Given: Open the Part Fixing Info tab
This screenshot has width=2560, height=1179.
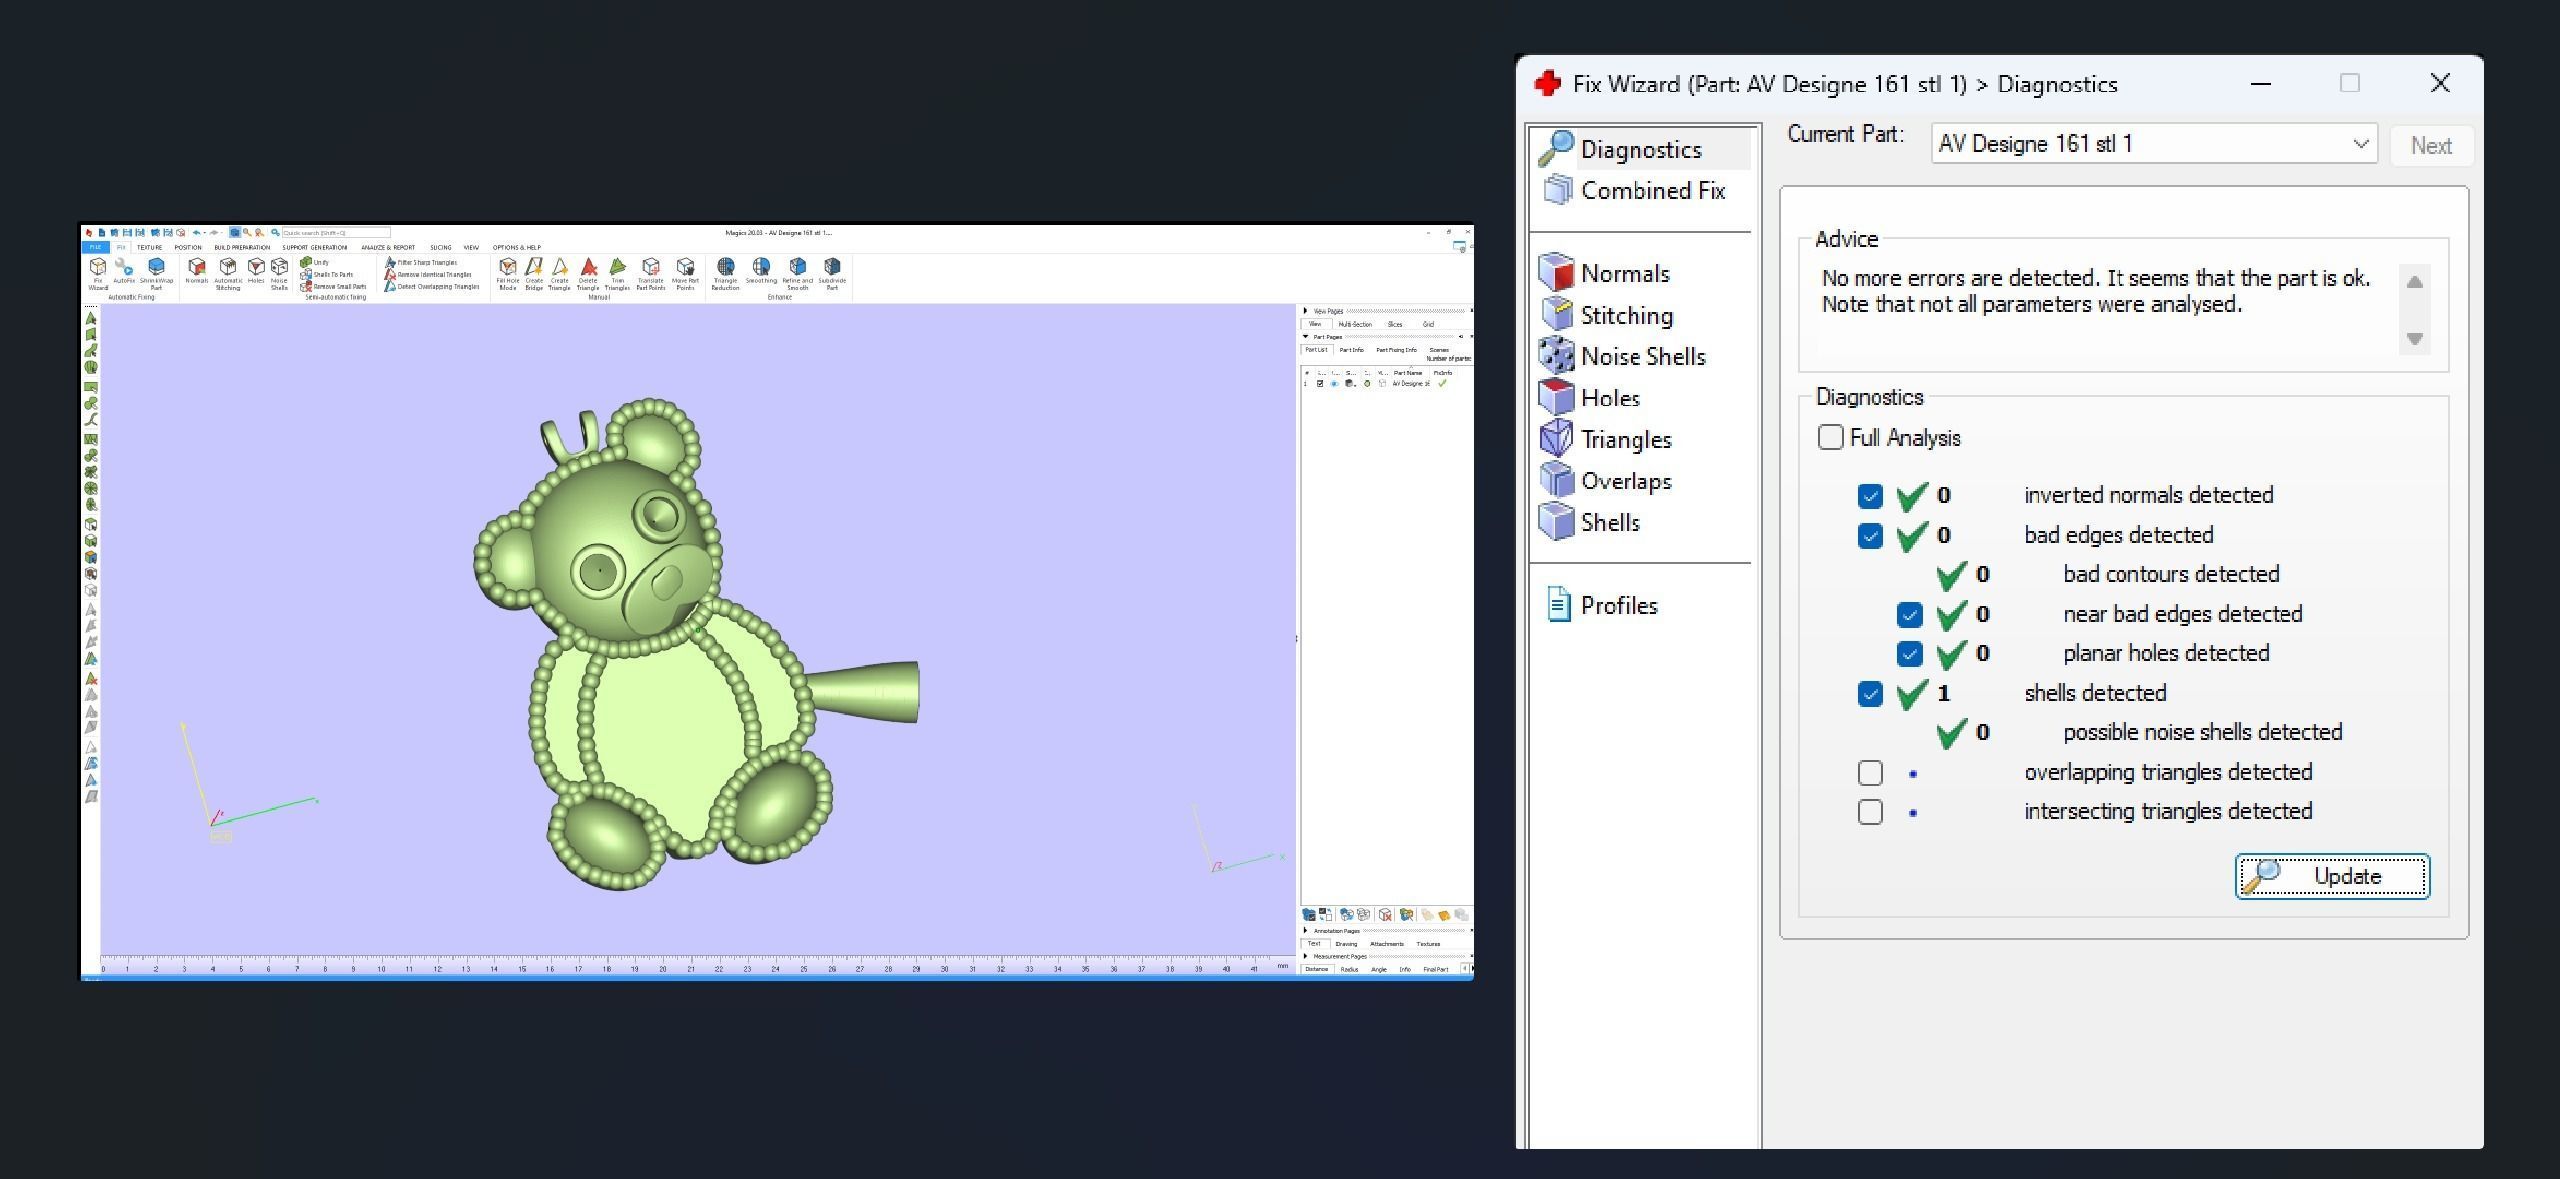Looking at the screenshot, I should (1395, 350).
